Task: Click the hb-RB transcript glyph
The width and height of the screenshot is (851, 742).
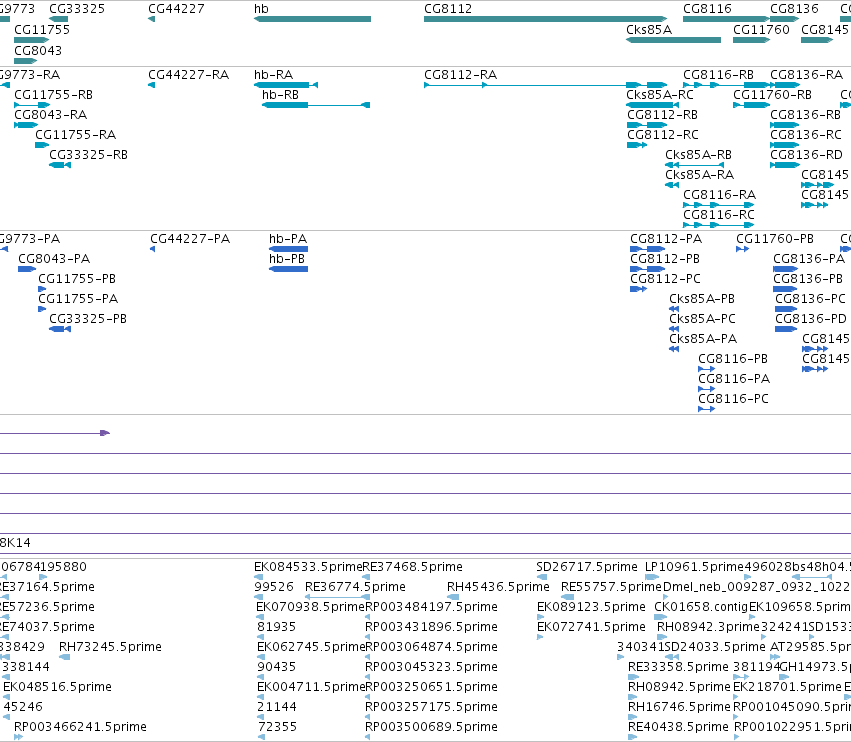Action: [x=316, y=105]
